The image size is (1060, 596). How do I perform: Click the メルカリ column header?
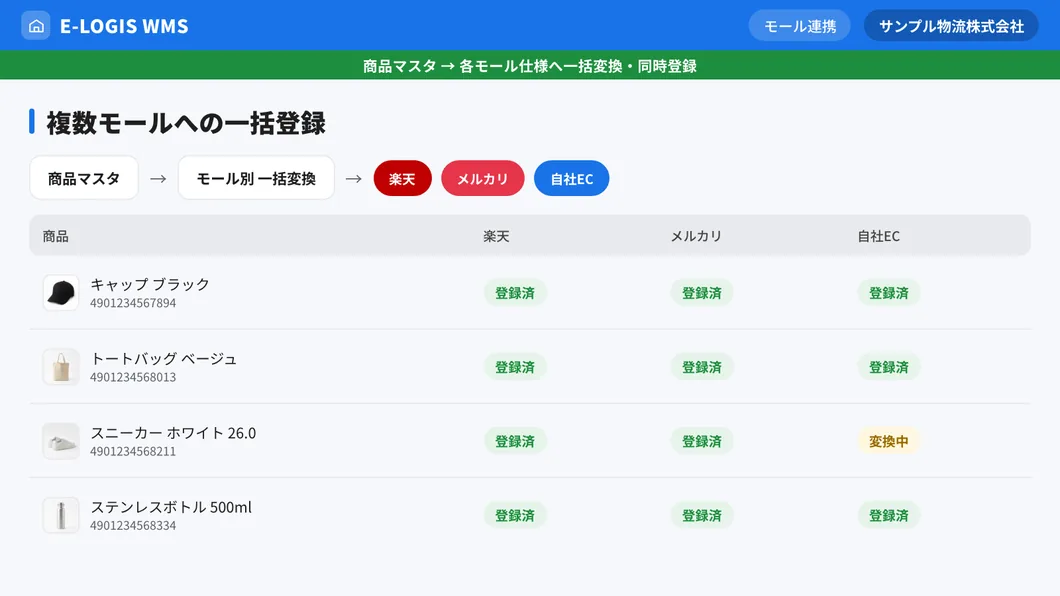coord(696,237)
